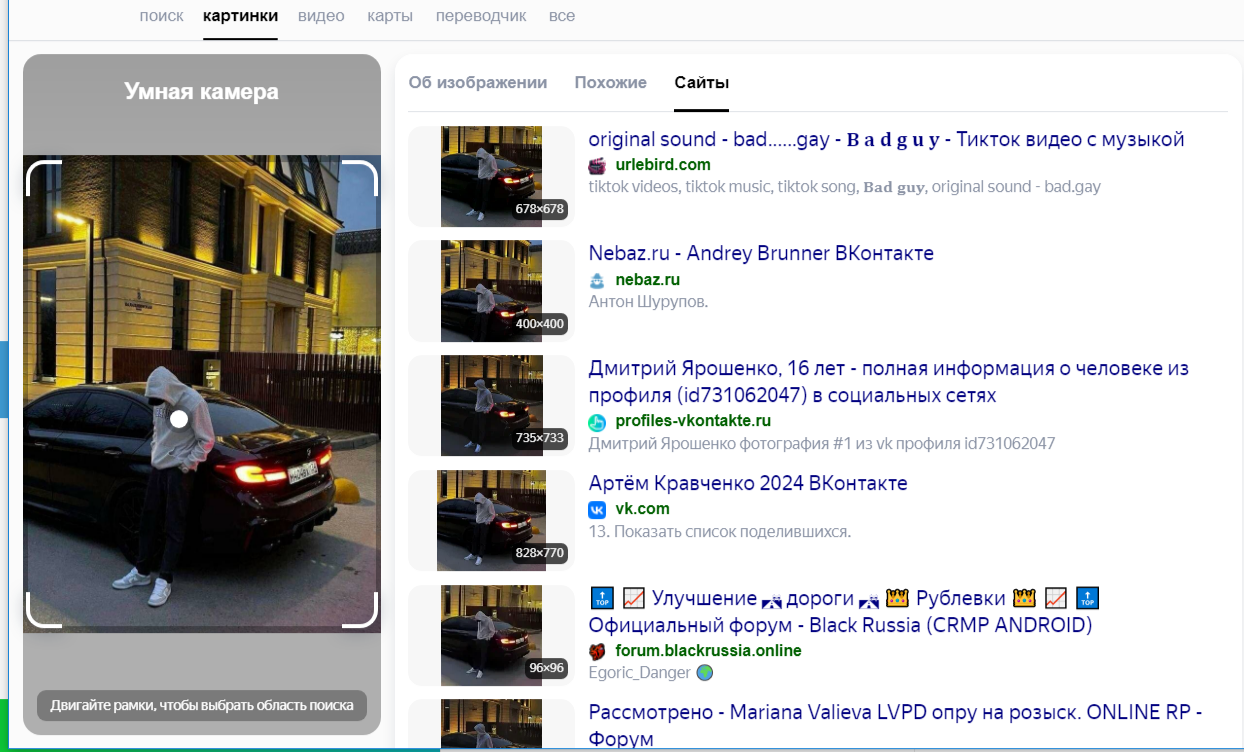1244x752 pixels.
Task: Switch to the переводчик section
Action: pos(481,16)
